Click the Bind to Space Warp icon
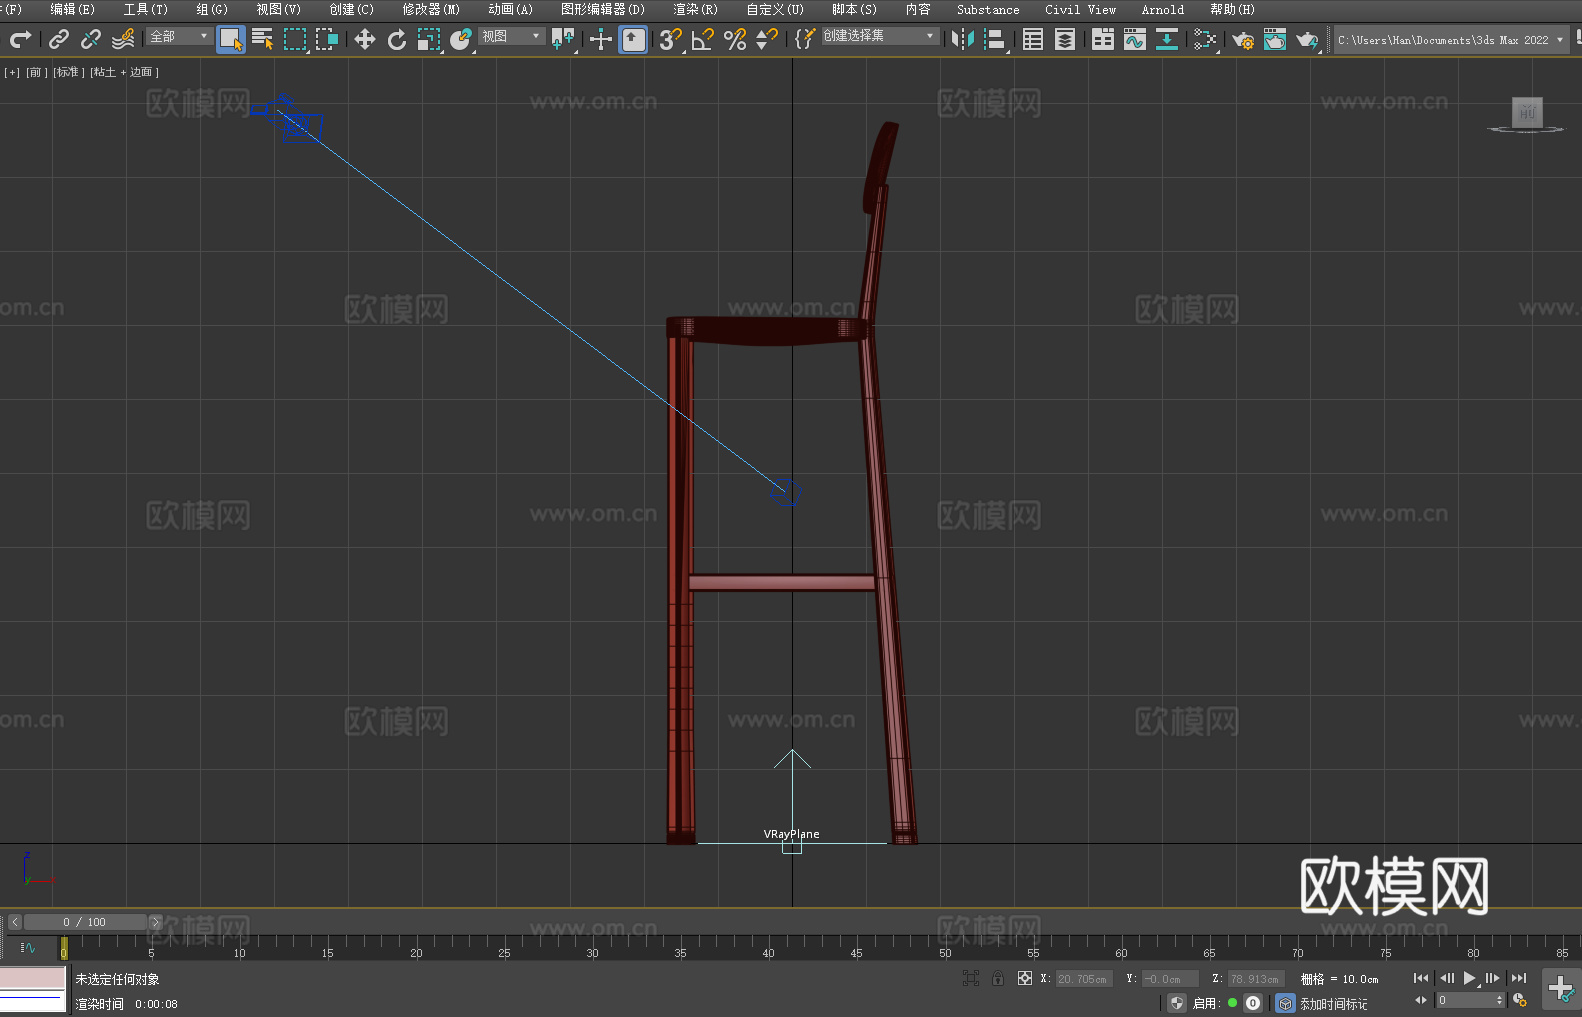Viewport: 1582px width, 1017px height. coord(123,39)
